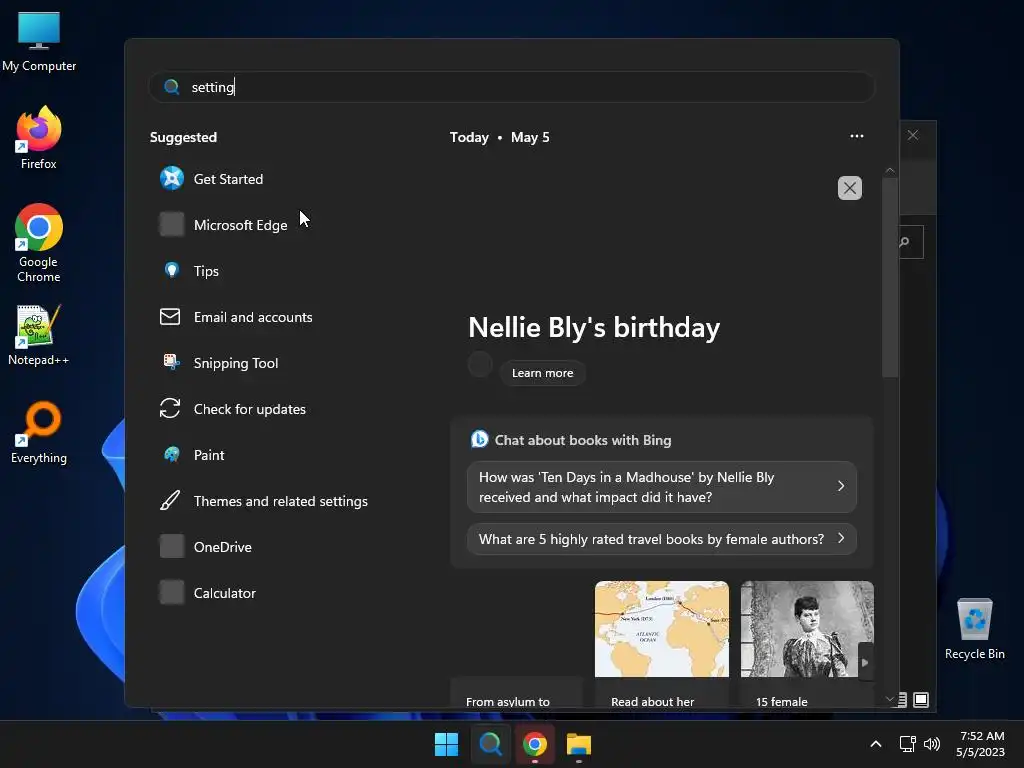Open Themes and related settings
This screenshot has width=1024, height=768.
(264, 502)
